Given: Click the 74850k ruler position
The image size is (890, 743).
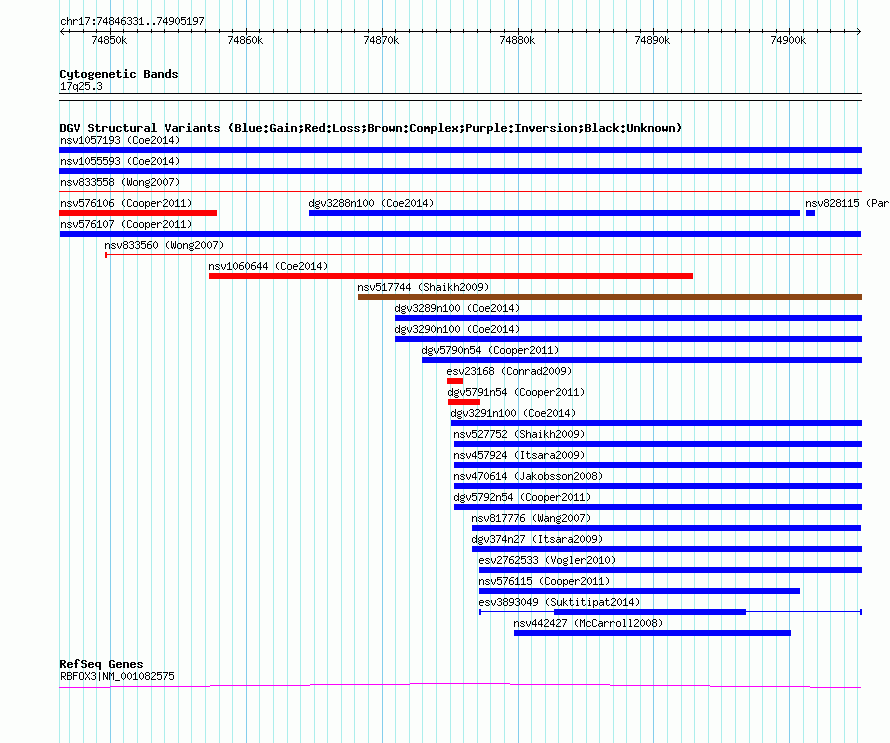Looking at the screenshot, I should coord(109,40).
